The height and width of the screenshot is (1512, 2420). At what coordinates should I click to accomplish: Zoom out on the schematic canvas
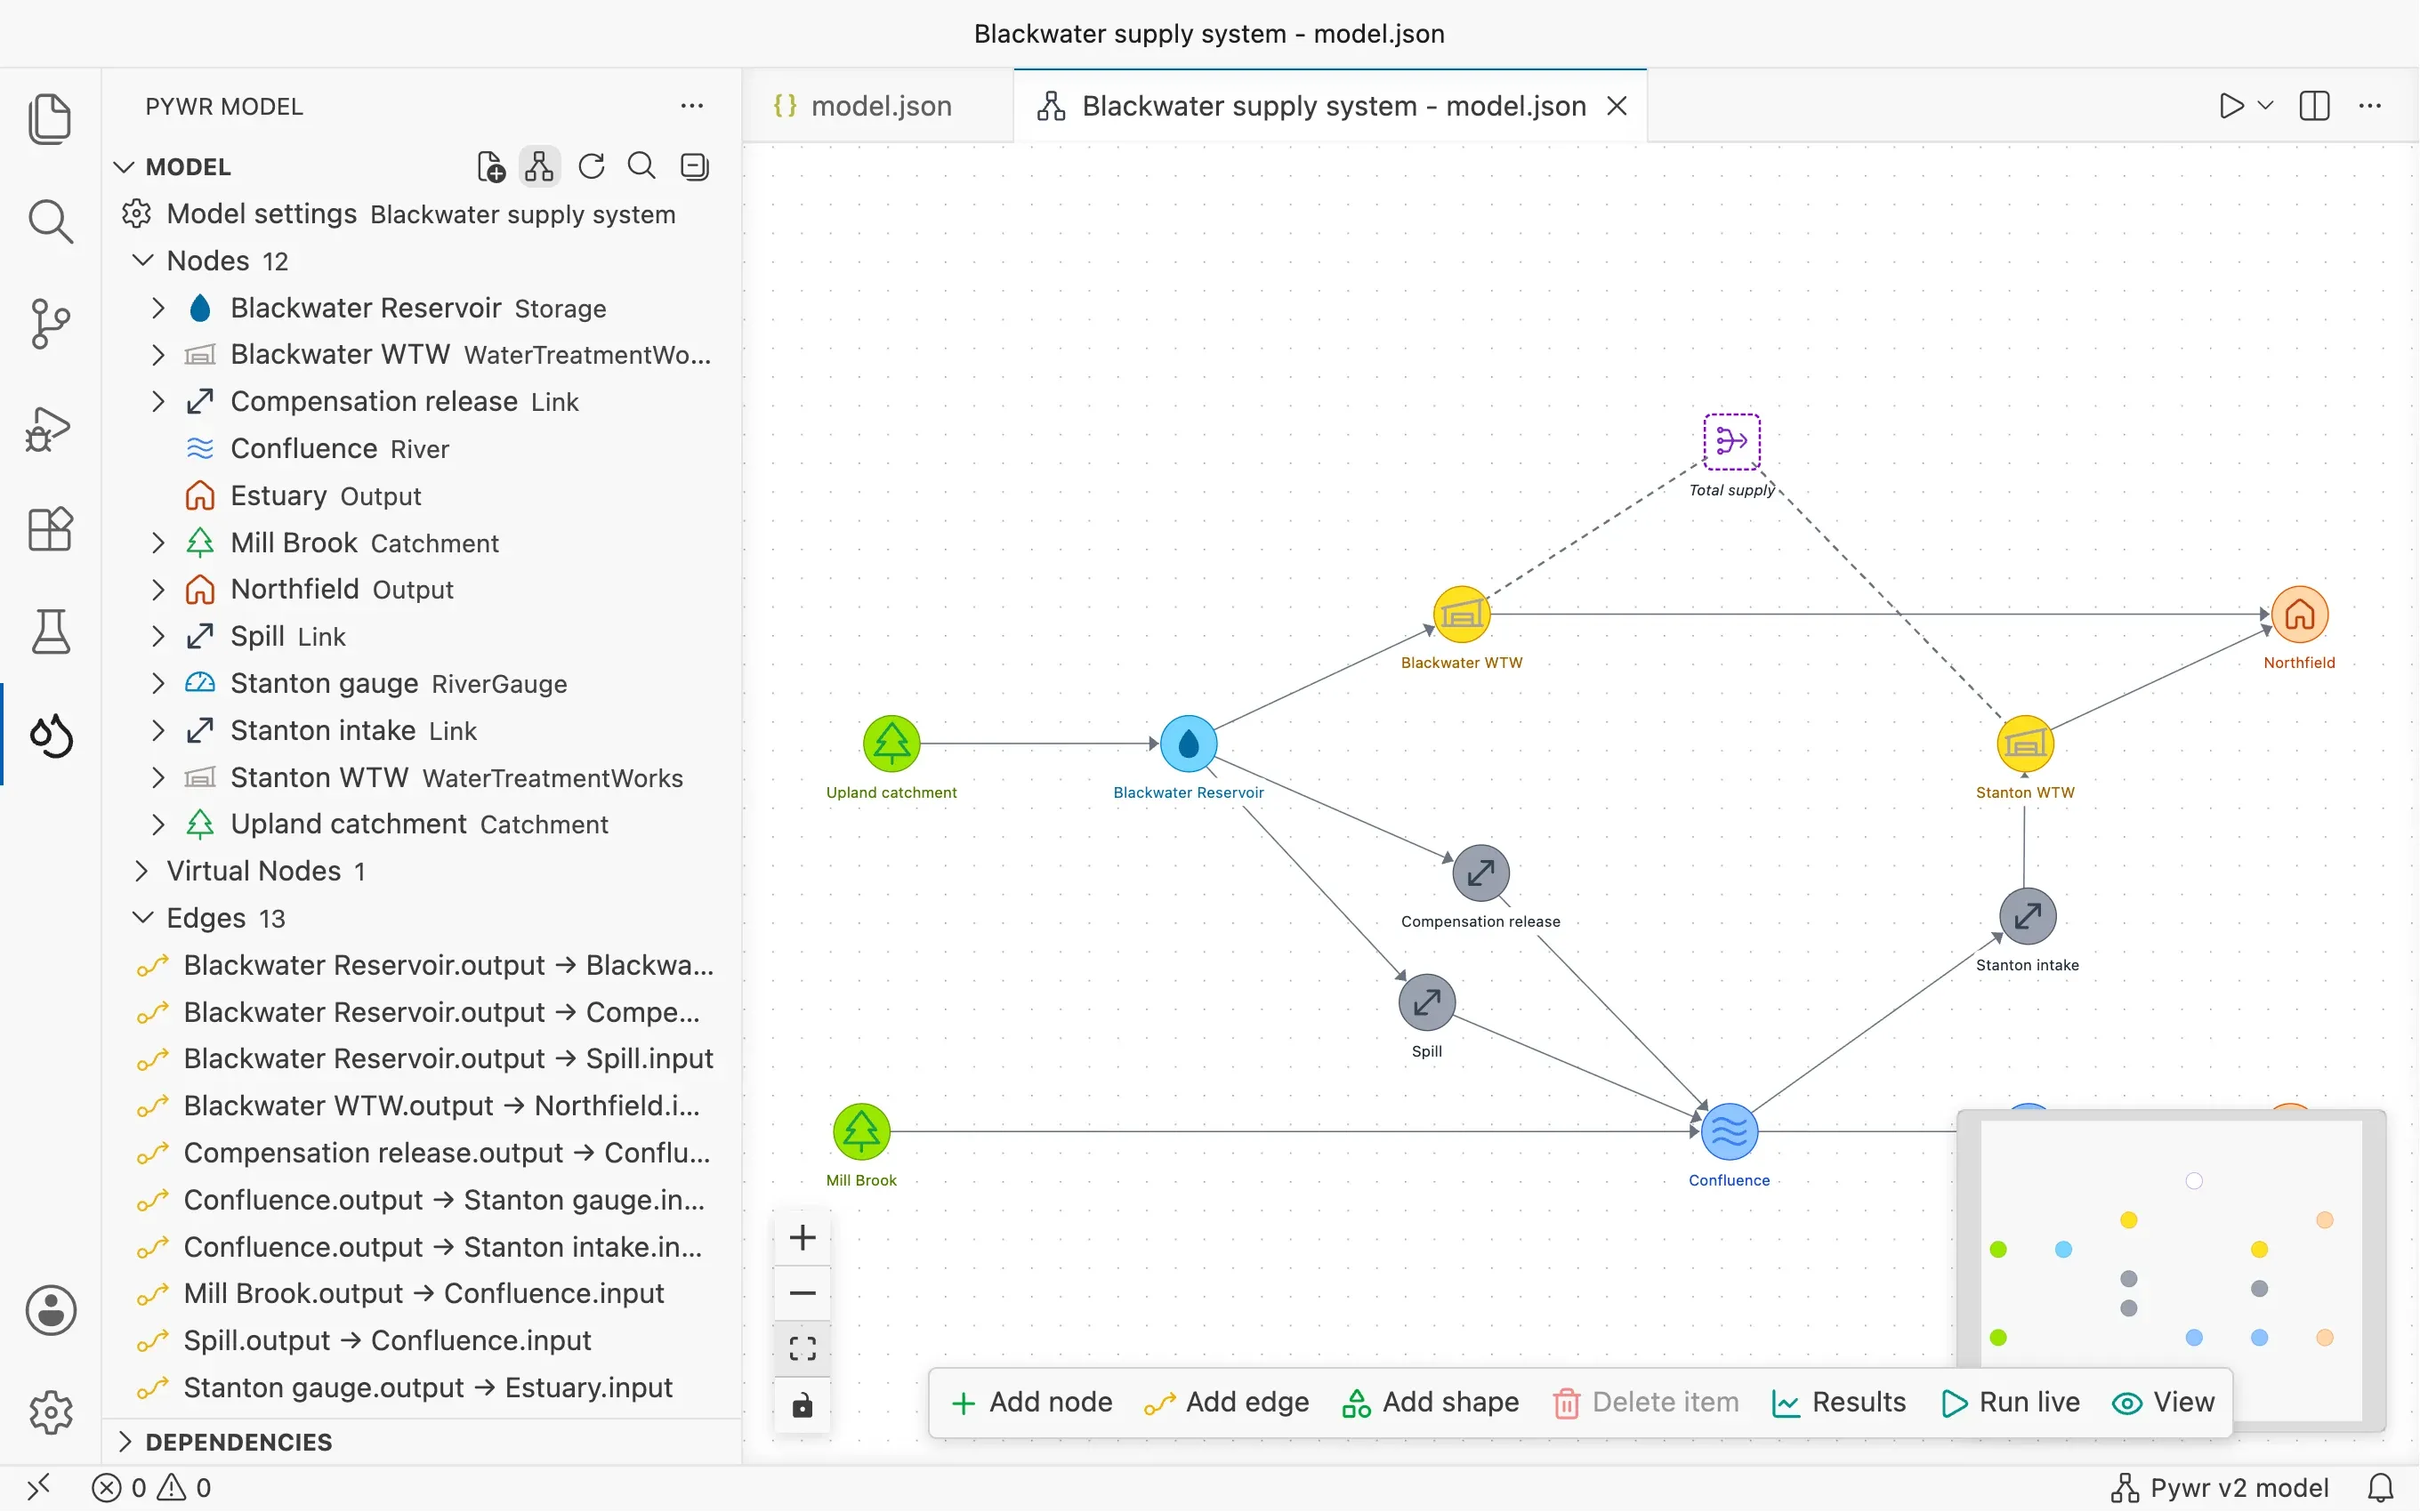(802, 1294)
